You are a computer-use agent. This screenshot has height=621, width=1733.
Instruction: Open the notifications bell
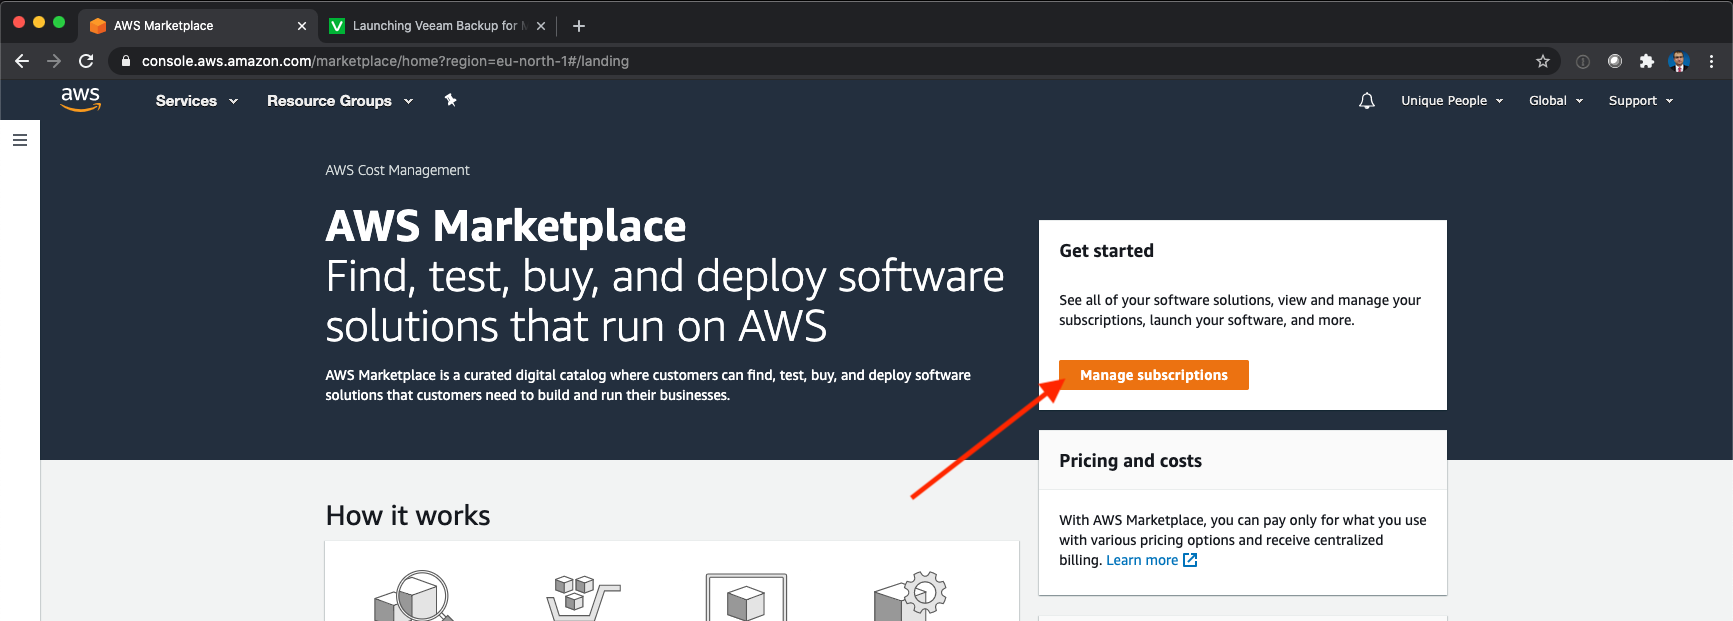coord(1367,101)
